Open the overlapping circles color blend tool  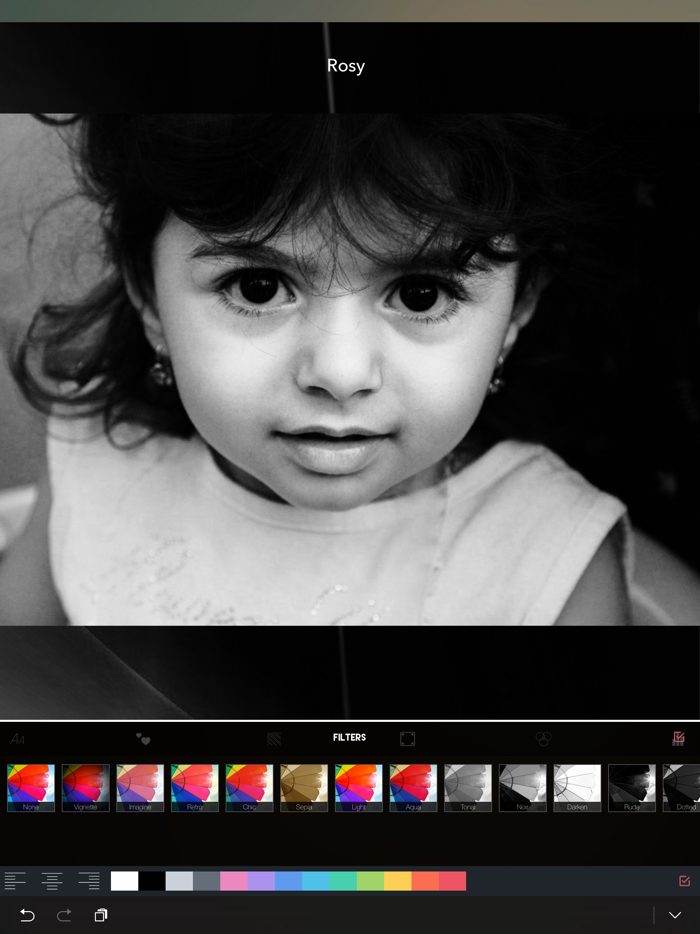543,739
